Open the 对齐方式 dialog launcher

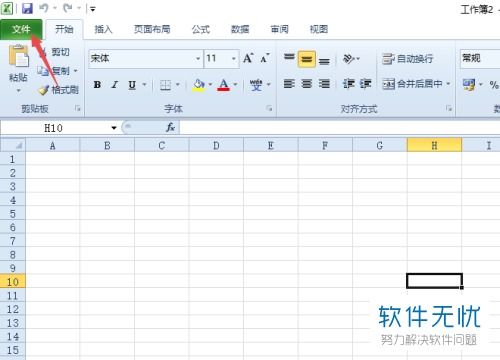(x=449, y=108)
